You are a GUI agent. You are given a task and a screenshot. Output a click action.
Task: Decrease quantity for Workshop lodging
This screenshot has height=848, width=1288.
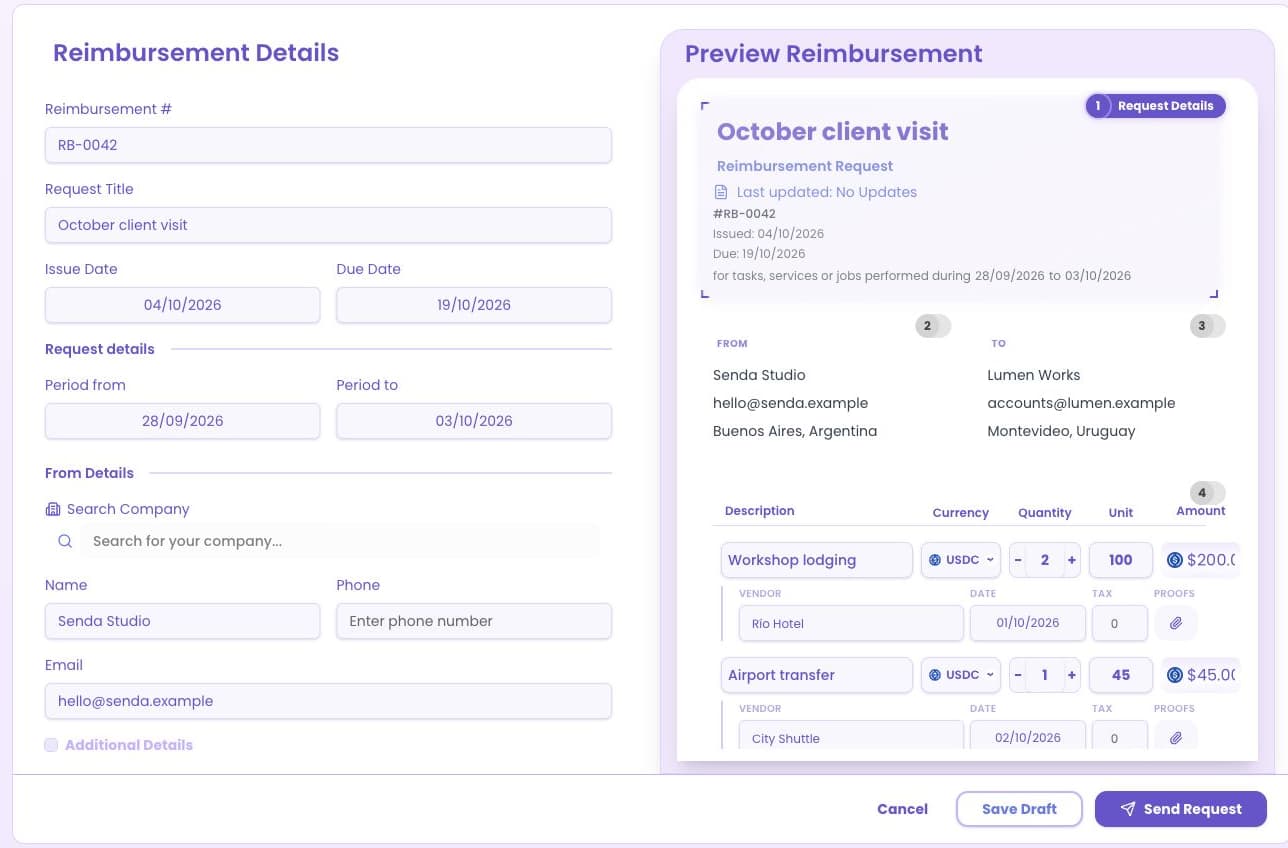pyautogui.click(x=1018, y=560)
